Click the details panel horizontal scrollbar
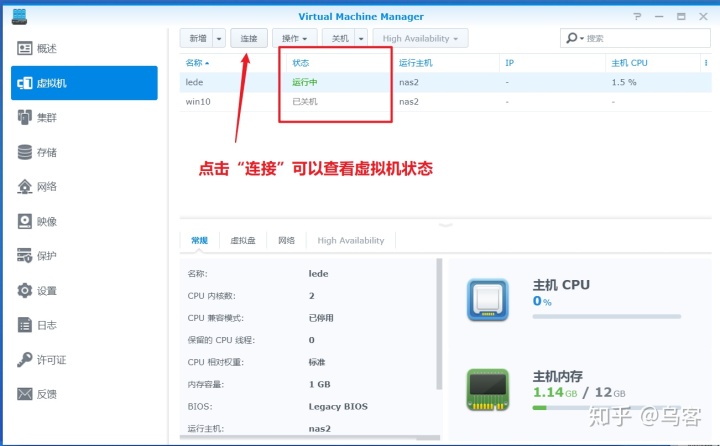 click(x=310, y=438)
